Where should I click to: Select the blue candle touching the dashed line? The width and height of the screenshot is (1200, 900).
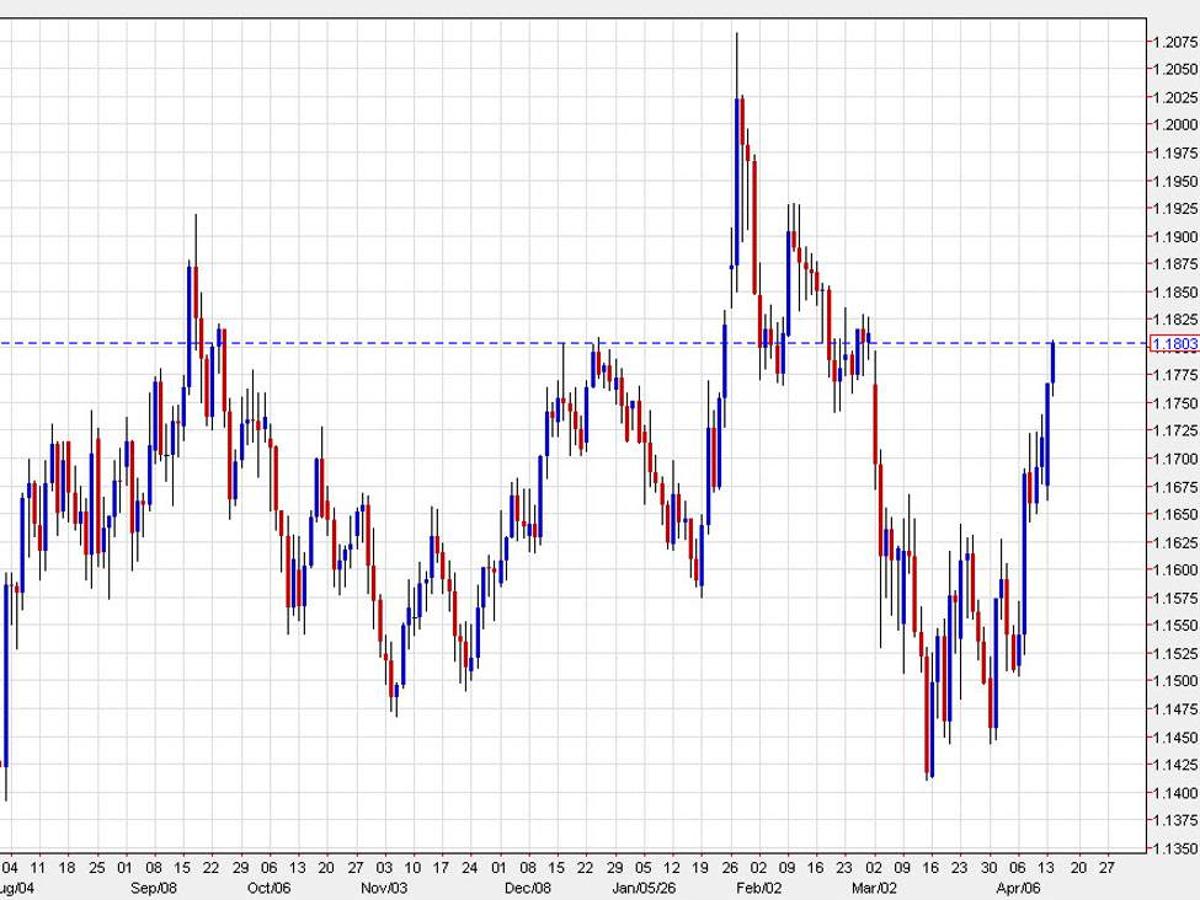[x=1055, y=350]
